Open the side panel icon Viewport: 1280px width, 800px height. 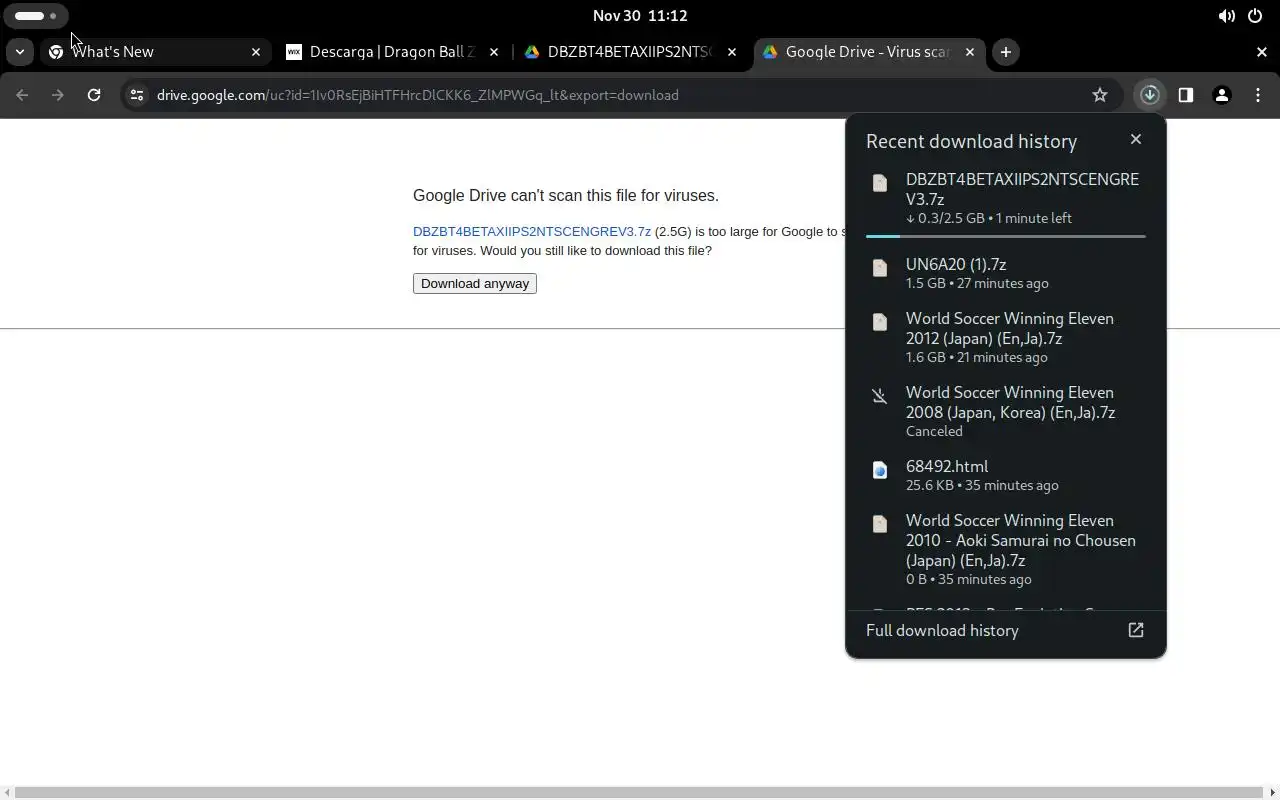coord(1186,95)
